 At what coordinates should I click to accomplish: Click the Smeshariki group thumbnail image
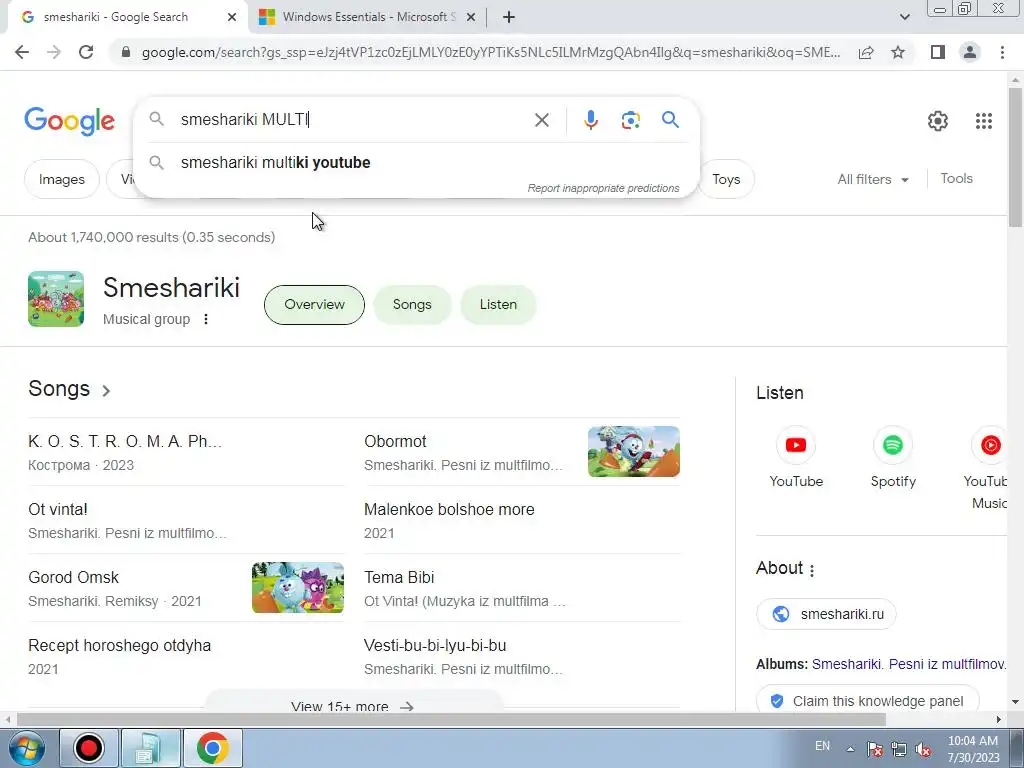point(56,298)
